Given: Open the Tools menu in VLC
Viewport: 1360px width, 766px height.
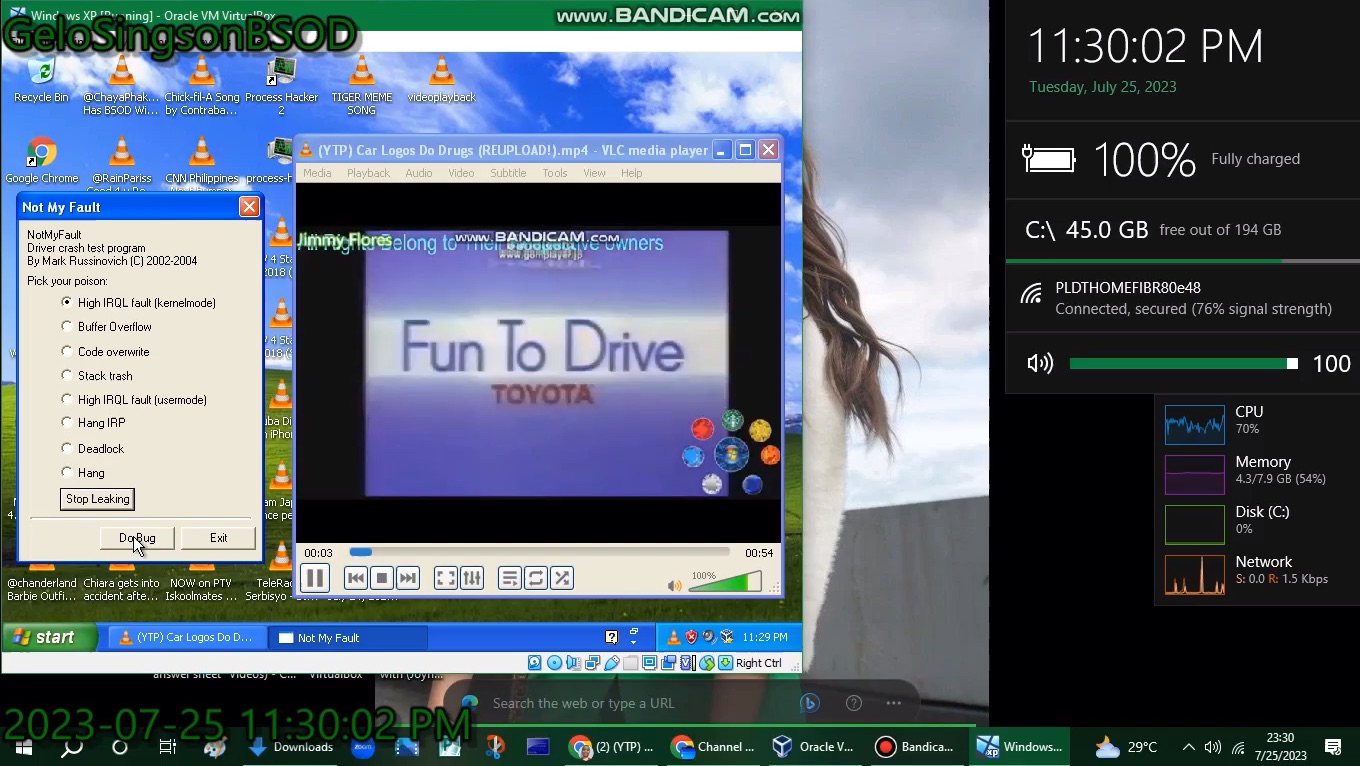Looking at the screenshot, I should click(555, 173).
